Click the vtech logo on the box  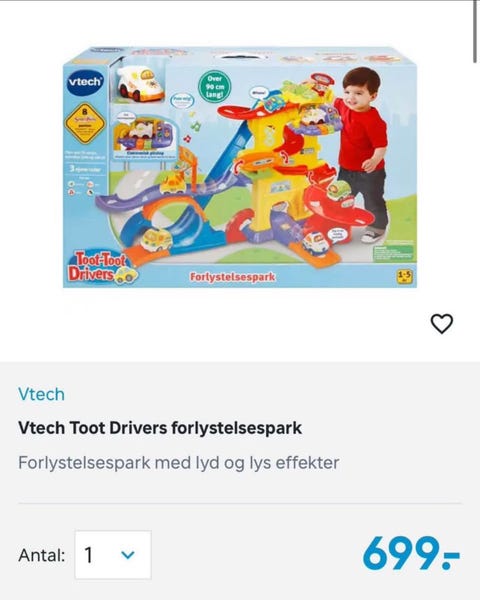tap(86, 82)
